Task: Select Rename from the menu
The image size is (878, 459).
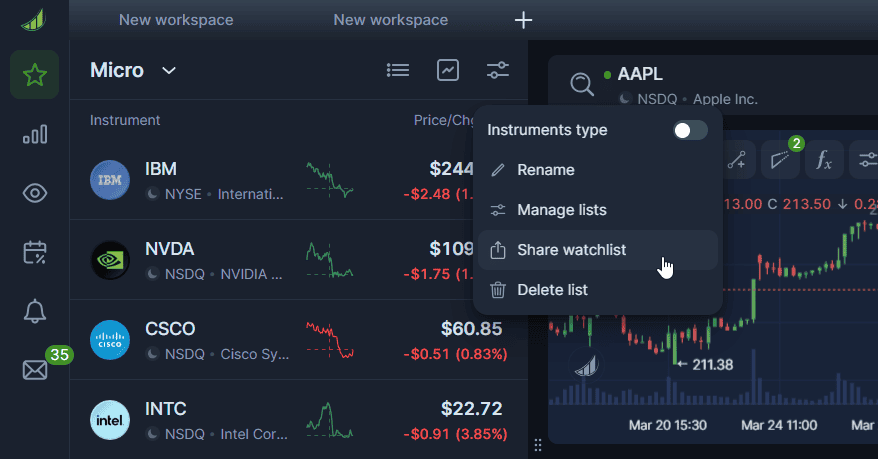Action: (x=597, y=170)
